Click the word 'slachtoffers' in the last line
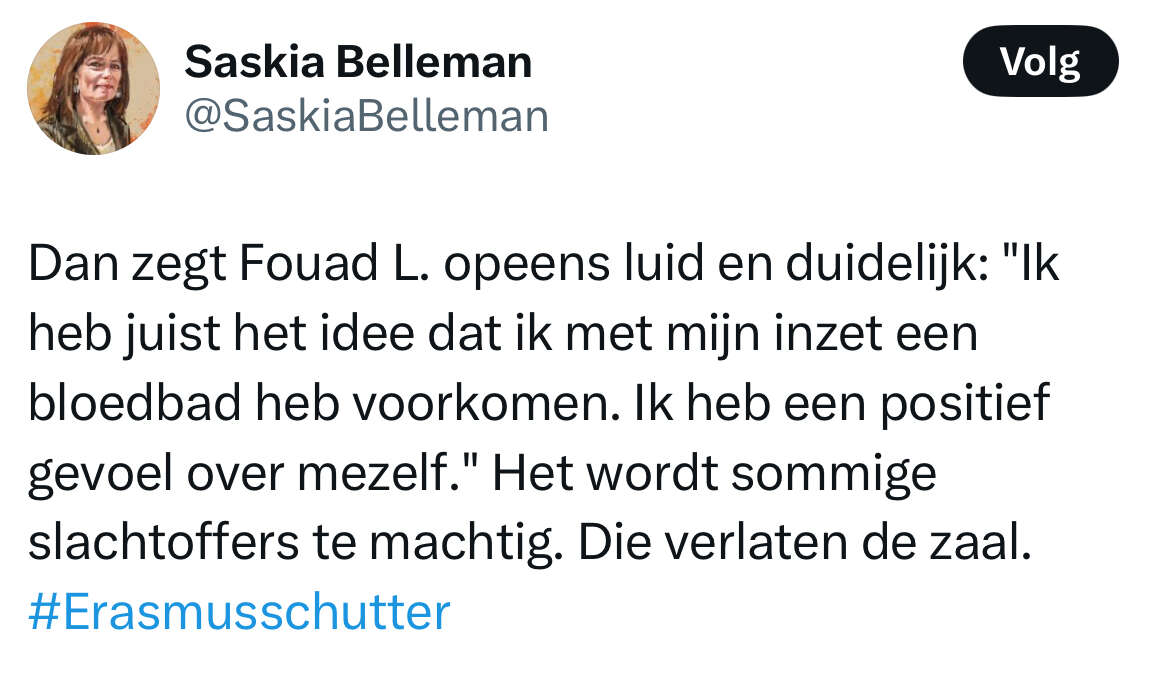 163,543
